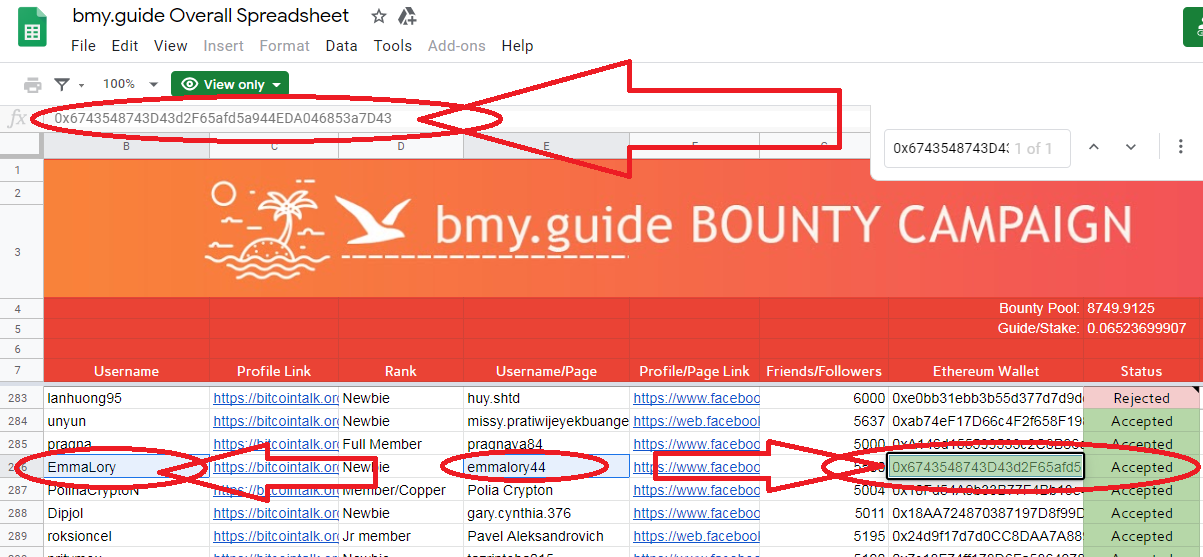
Task: Select the Profile Link header cell
Action: (x=274, y=371)
